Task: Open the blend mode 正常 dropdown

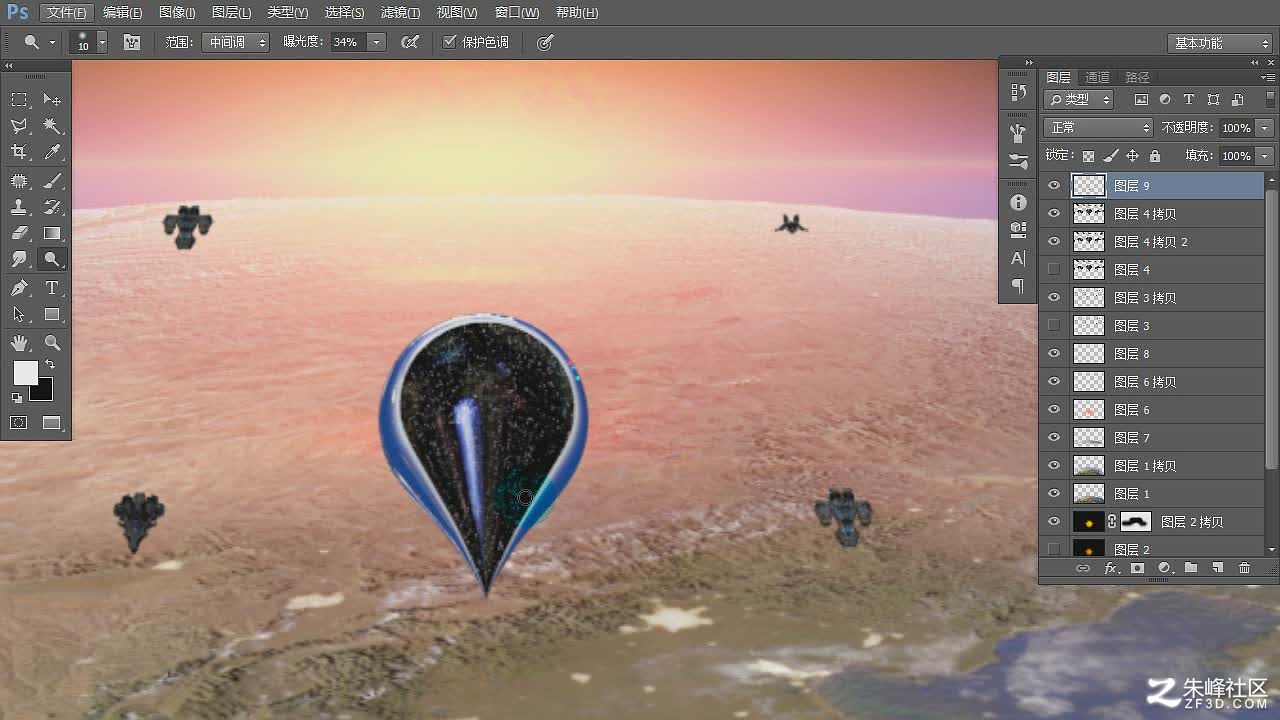Action: (1098, 128)
